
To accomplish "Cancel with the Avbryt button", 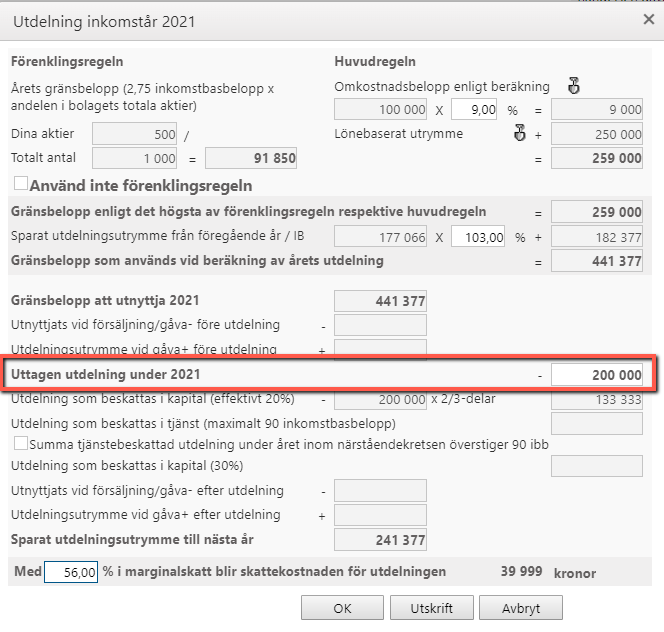I will (521, 608).
